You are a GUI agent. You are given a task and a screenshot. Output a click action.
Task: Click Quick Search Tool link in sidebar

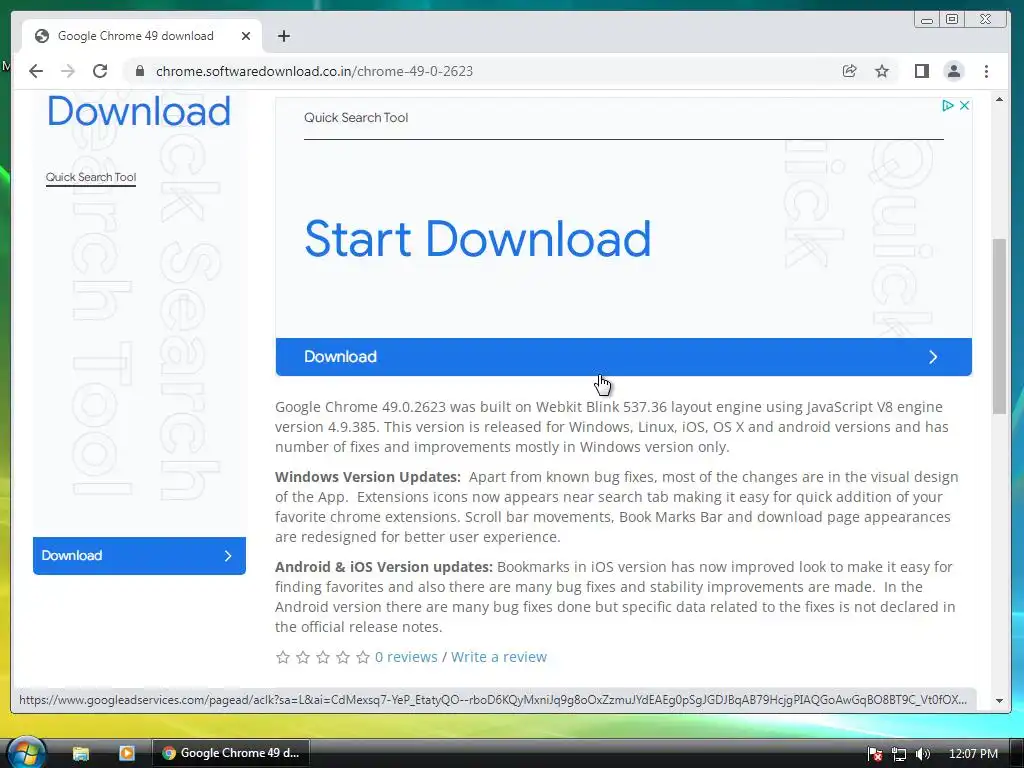coord(91,177)
